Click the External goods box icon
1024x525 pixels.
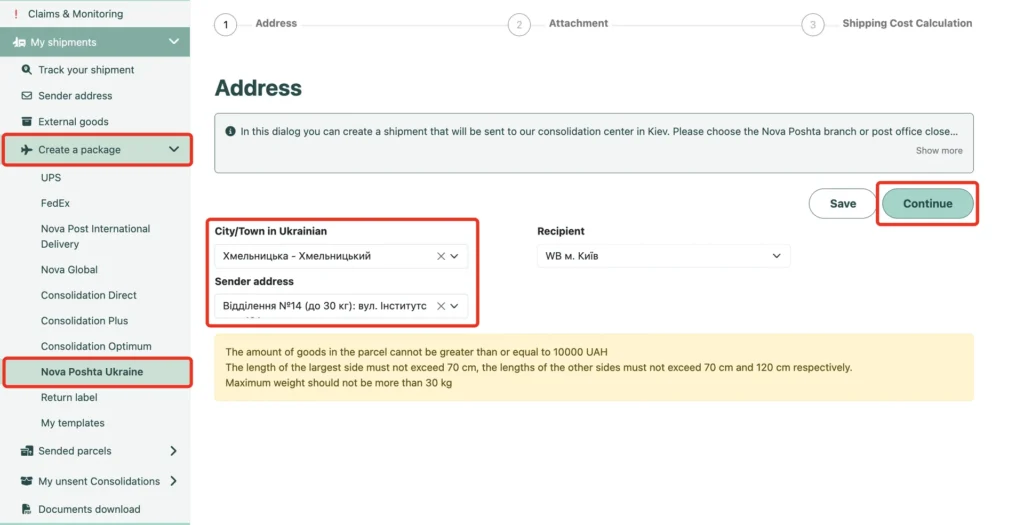click(x=27, y=121)
